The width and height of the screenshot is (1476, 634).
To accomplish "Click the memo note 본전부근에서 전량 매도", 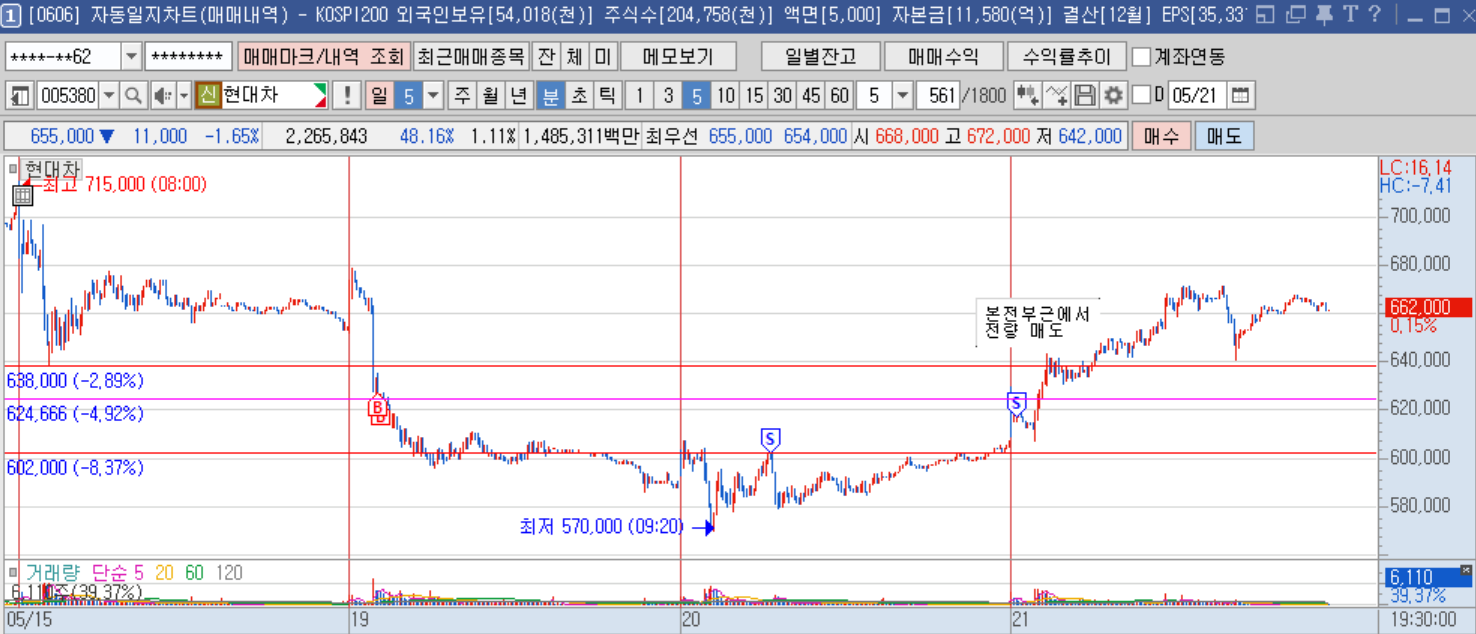I will point(1037,322).
